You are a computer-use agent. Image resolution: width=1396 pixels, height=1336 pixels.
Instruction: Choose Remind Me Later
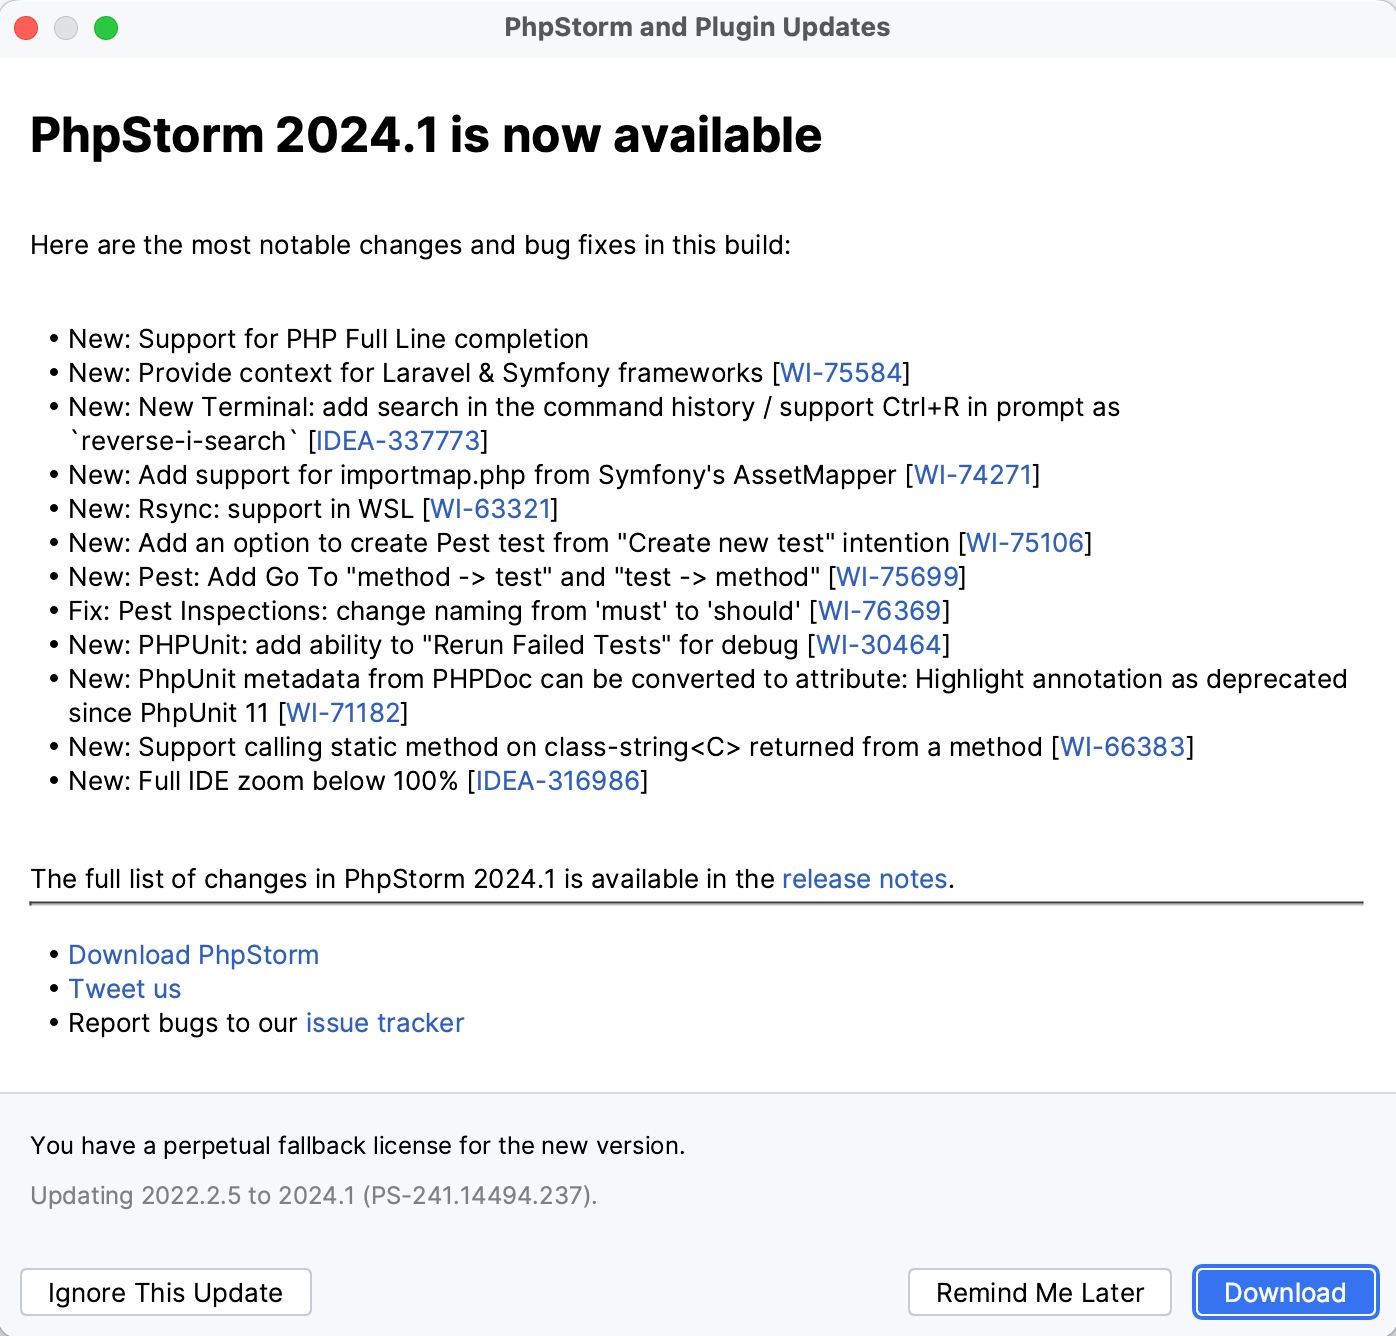(1039, 1292)
